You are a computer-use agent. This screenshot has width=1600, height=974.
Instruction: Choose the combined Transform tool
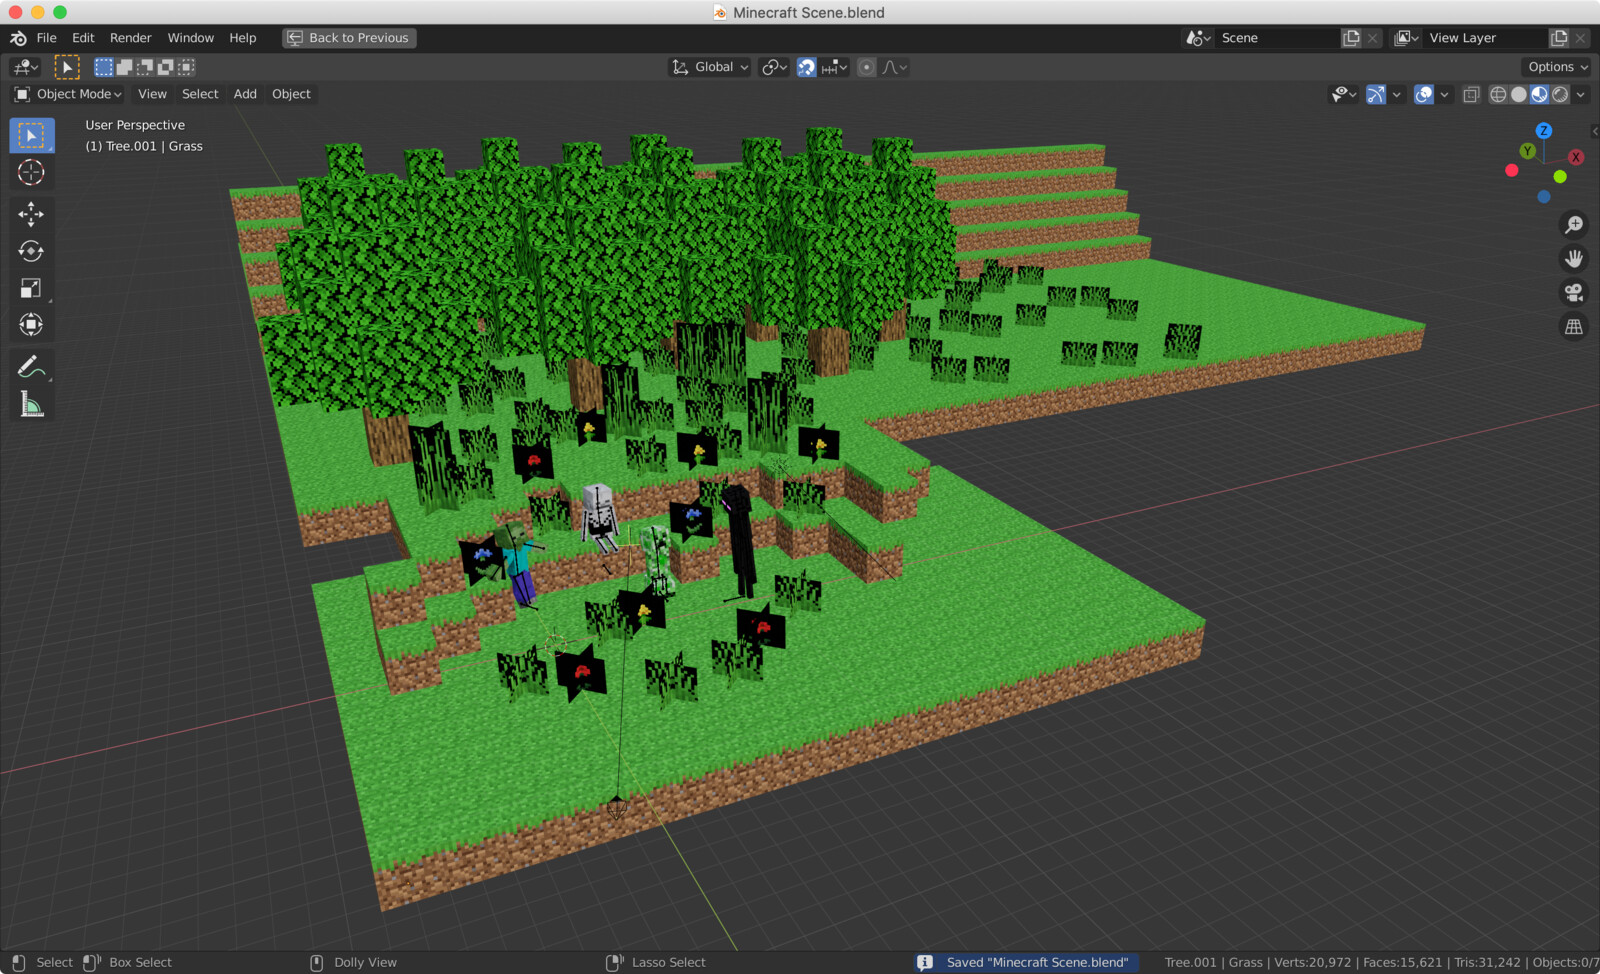point(32,325)
